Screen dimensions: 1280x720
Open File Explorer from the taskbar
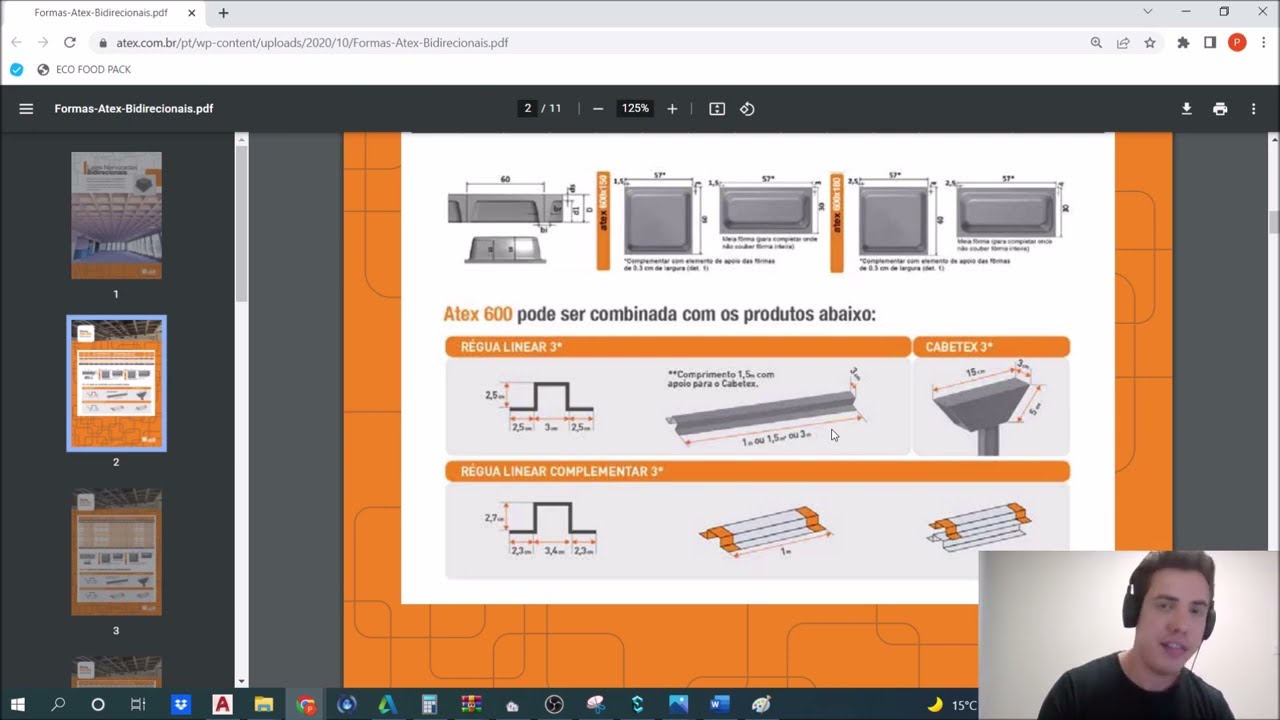(x=264, y=705)
